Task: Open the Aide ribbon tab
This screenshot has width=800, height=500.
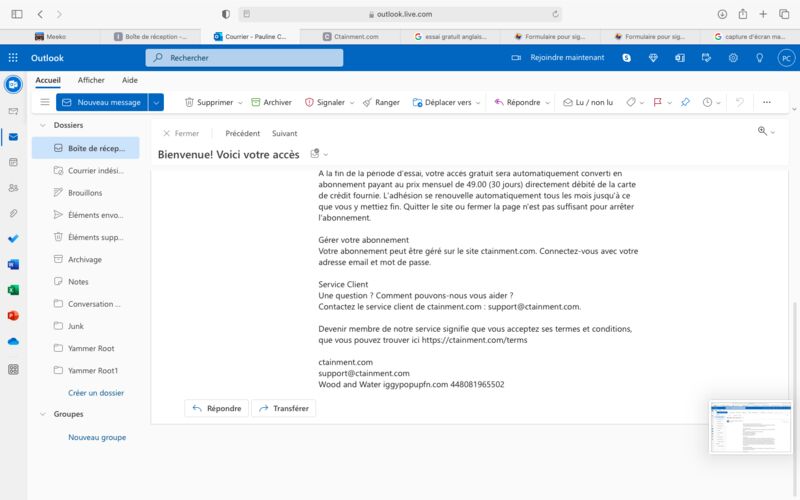Action: [130, 80]
